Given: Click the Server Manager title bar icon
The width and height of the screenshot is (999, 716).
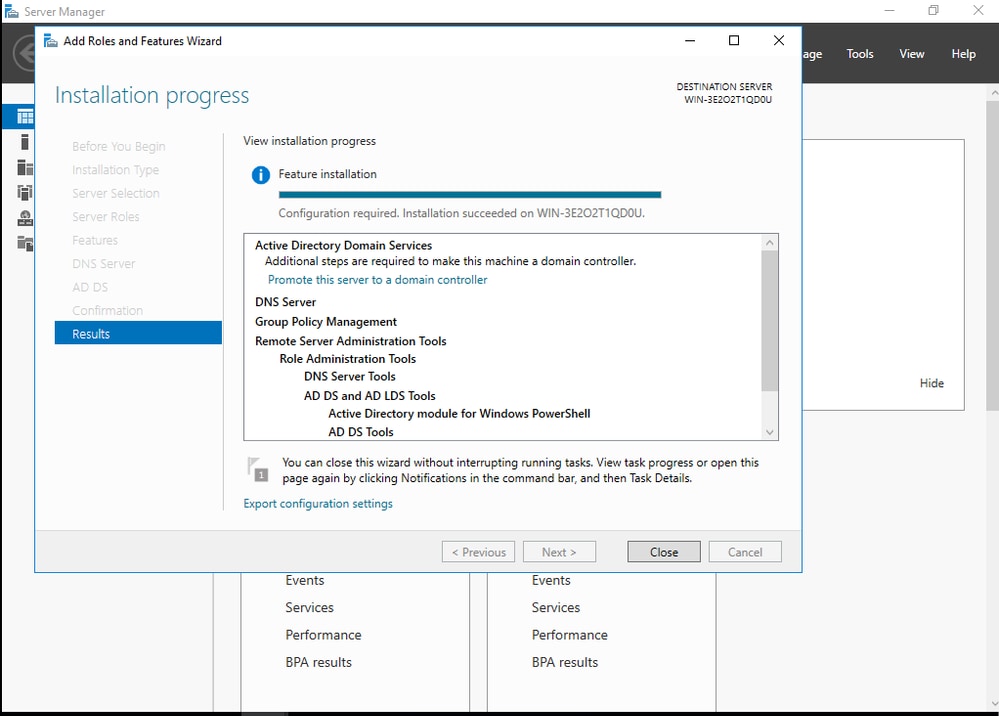Looking at the screenshot, I should coord(11,11).
